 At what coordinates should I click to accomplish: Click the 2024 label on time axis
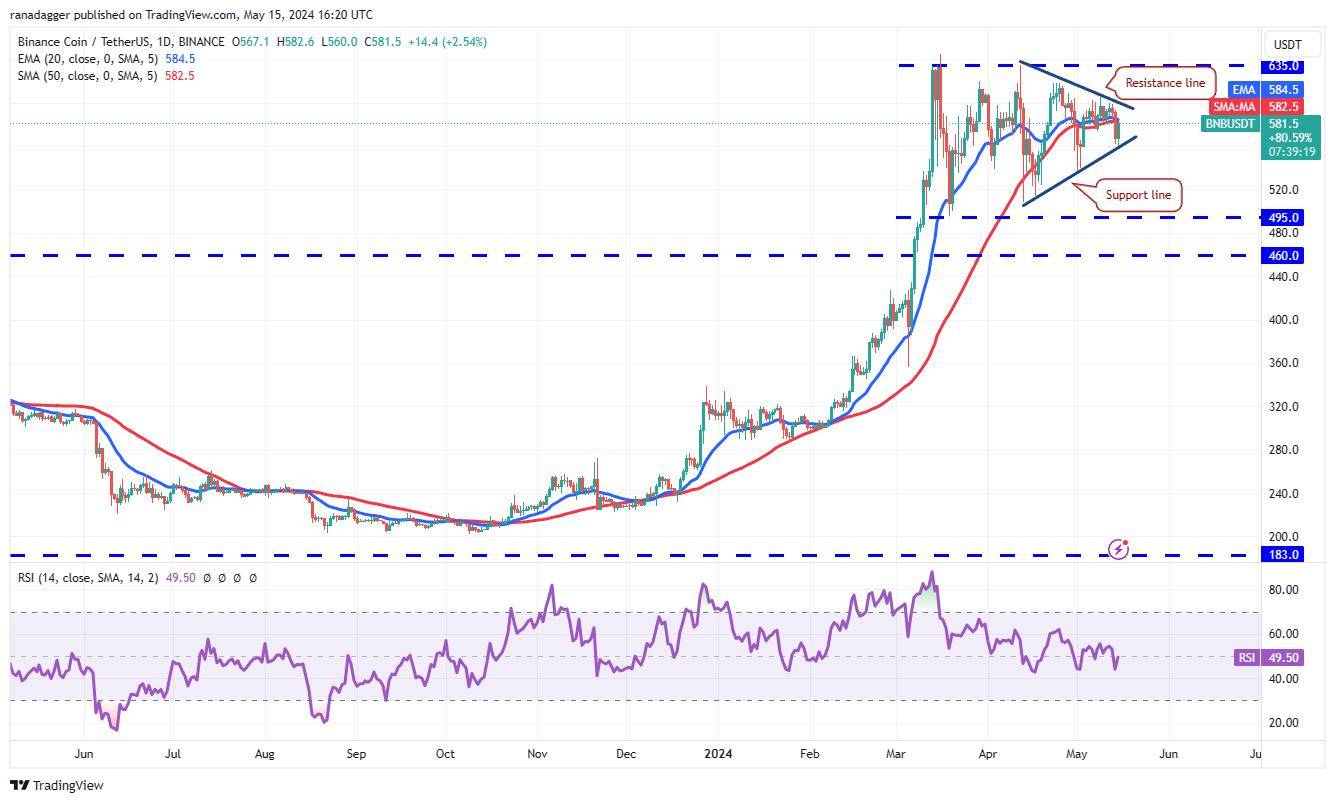point(718,754)
